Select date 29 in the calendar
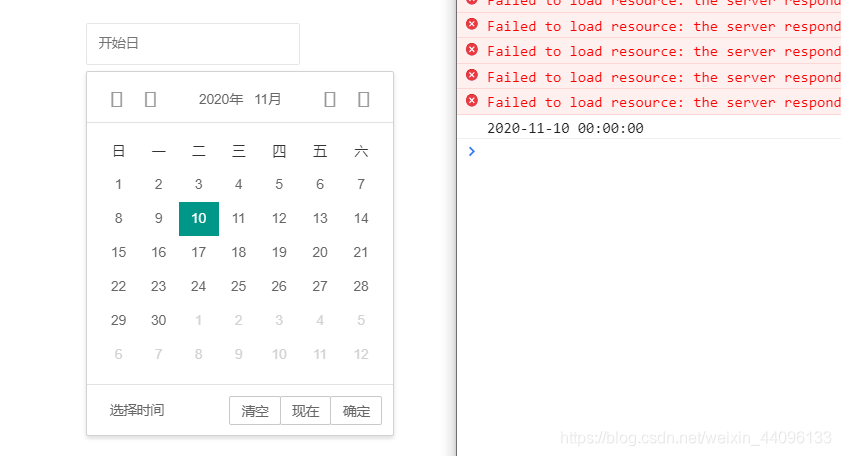Screen dimensions: 841x456 [119, 320]
